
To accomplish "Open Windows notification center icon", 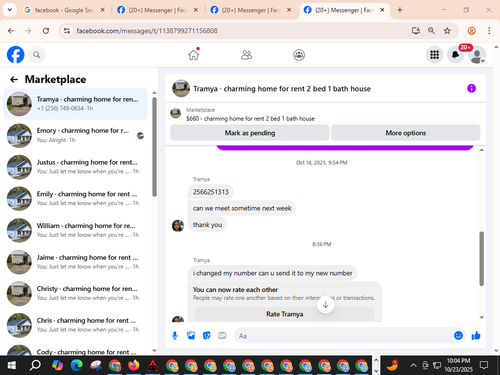I will point(484,365).
